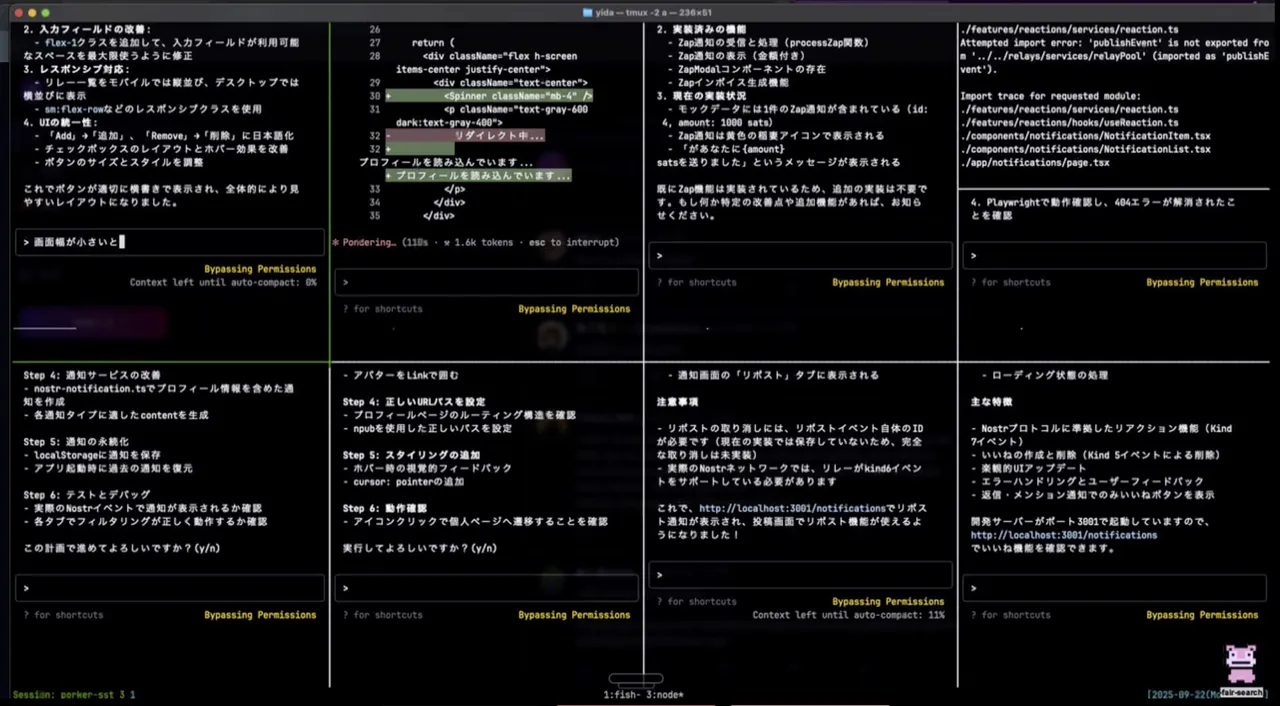Open localhost link in the リポスト notification pane
The height and width of the screenshot is (706, 1280).
pos(792,508)
